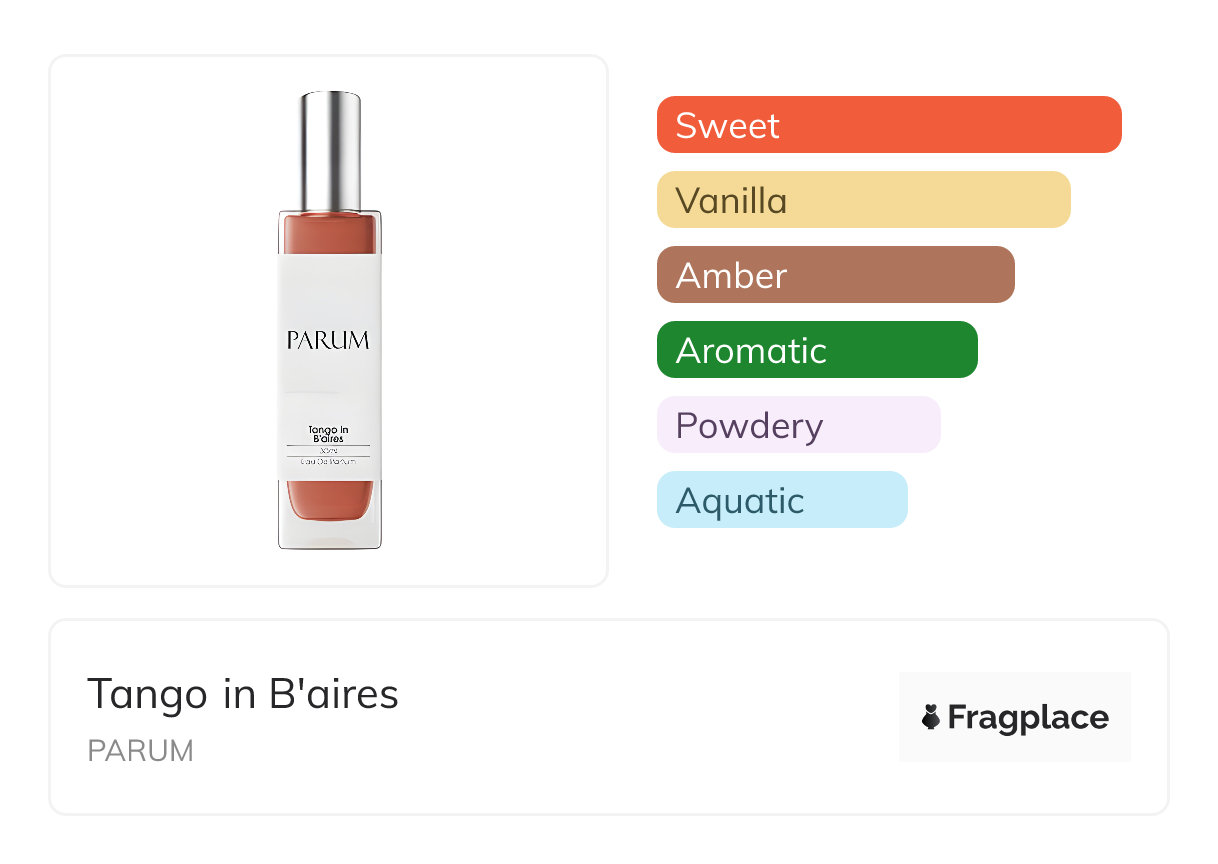The height and width of the screenshot is (864, 1218).
Task: Click the Tango in B'aires title heading
Action: (243, 693)
